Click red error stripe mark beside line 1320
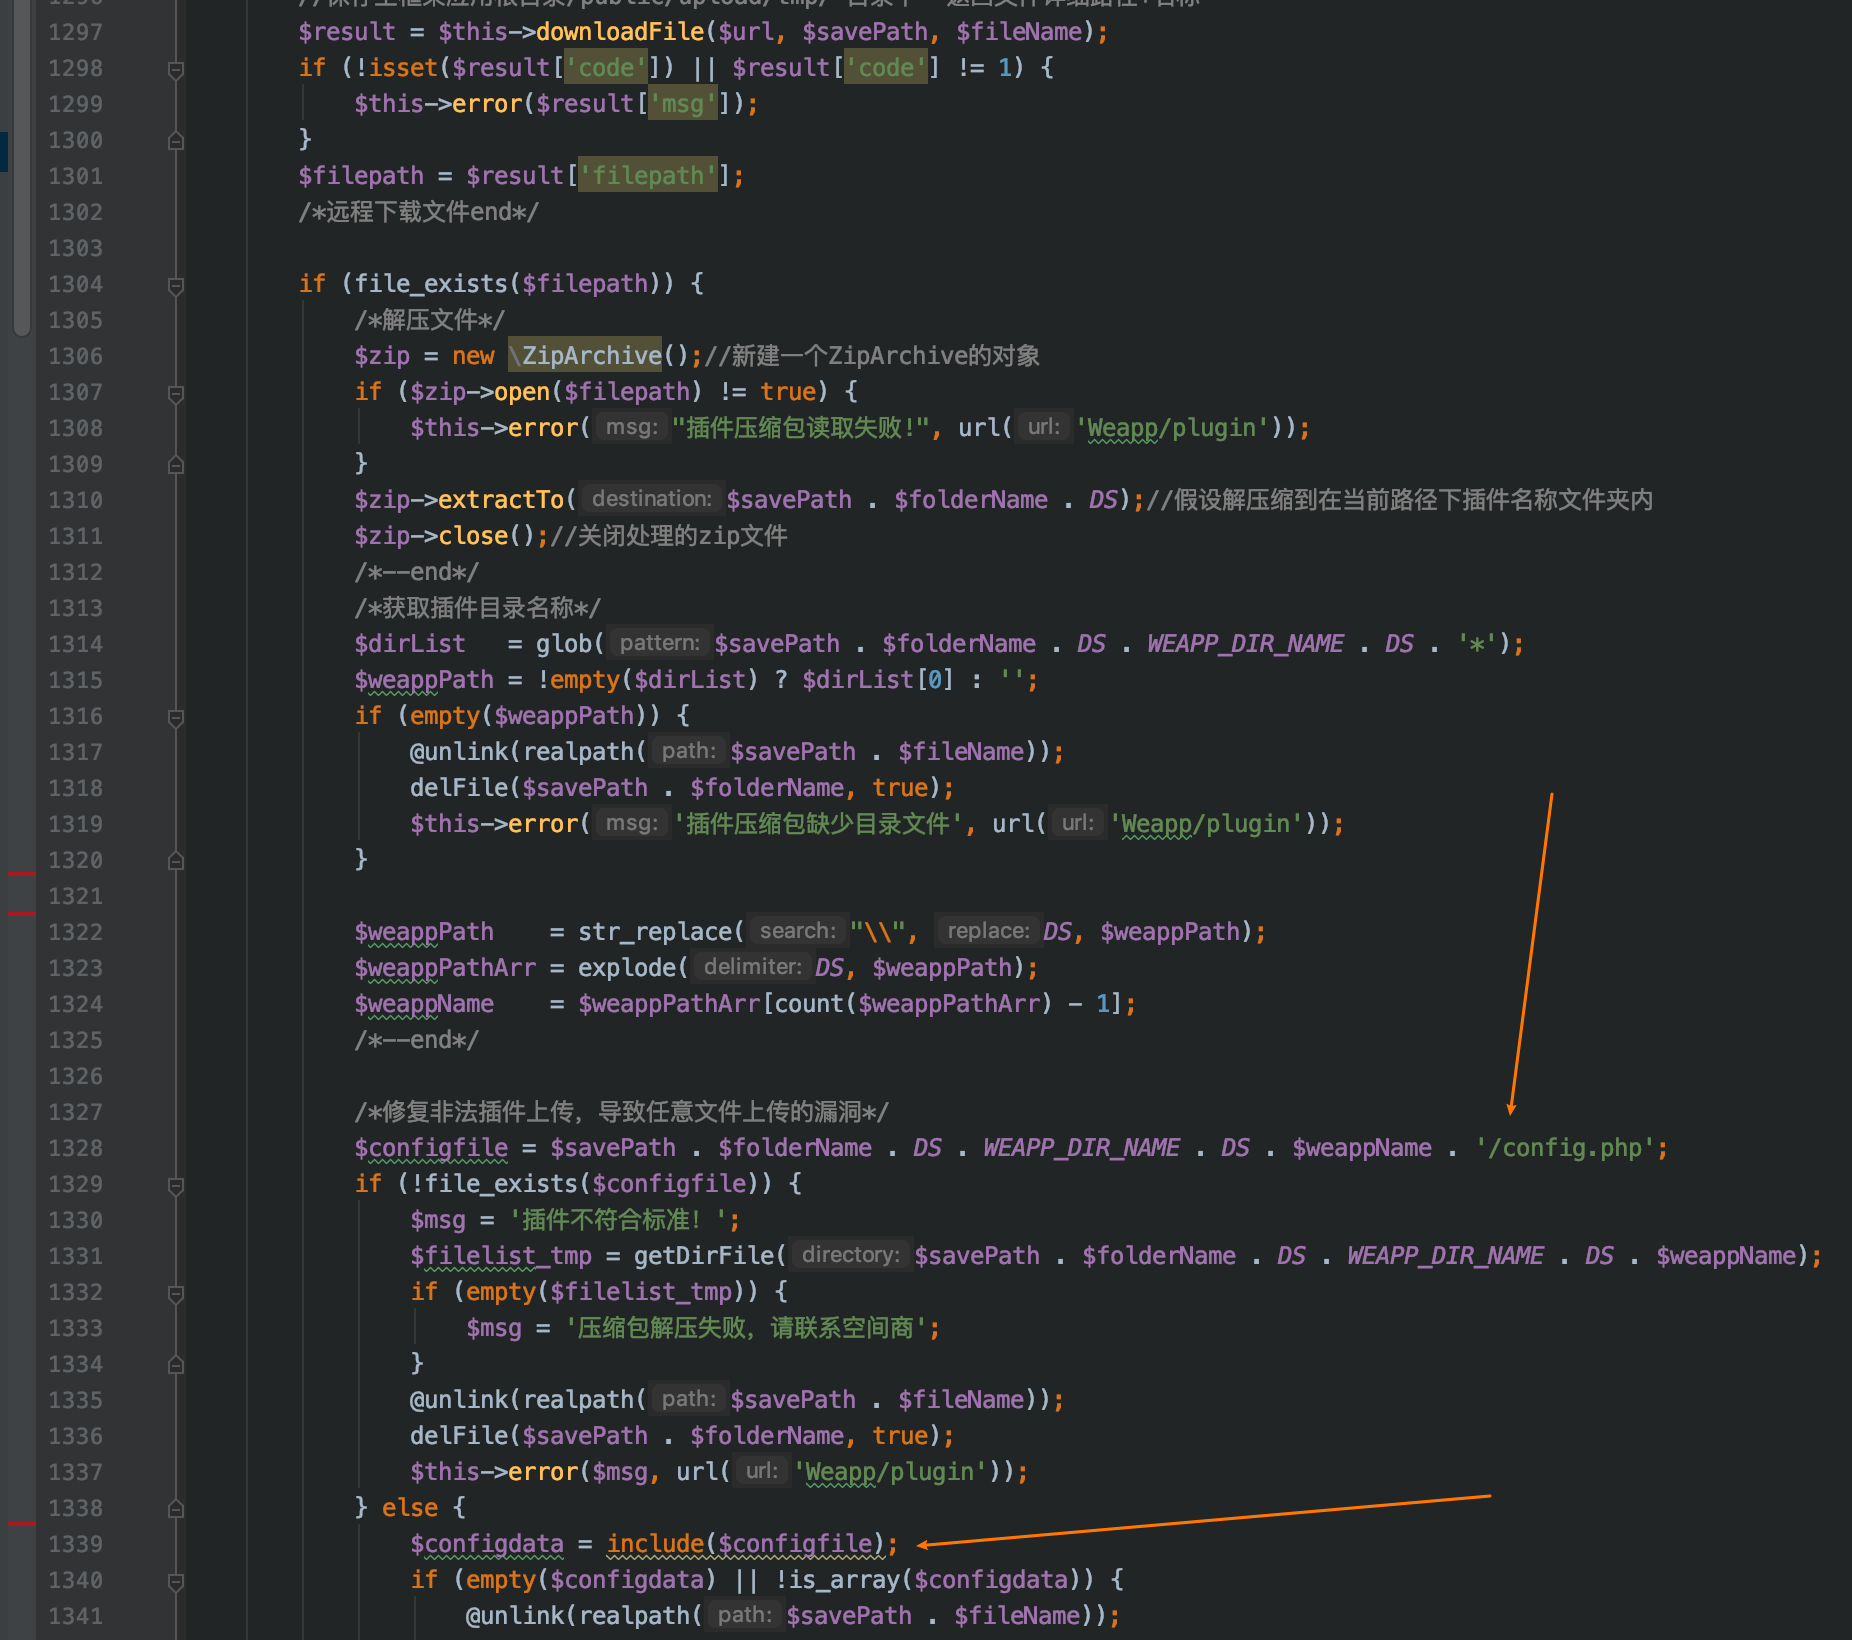The width and height of the screenshot is (1852, 1640). [x=21, y=874]
